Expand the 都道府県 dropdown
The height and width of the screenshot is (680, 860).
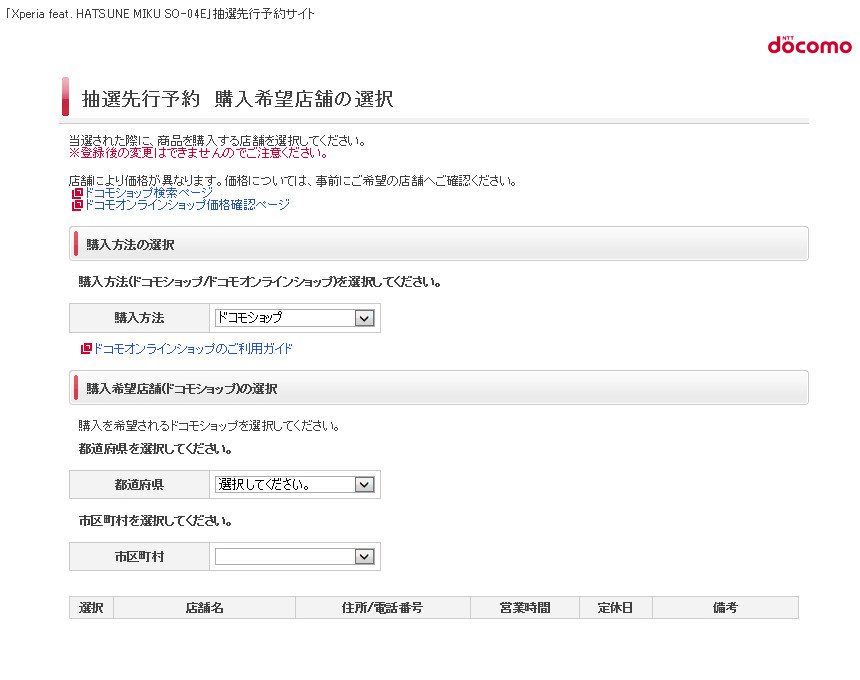coord(295,485)
